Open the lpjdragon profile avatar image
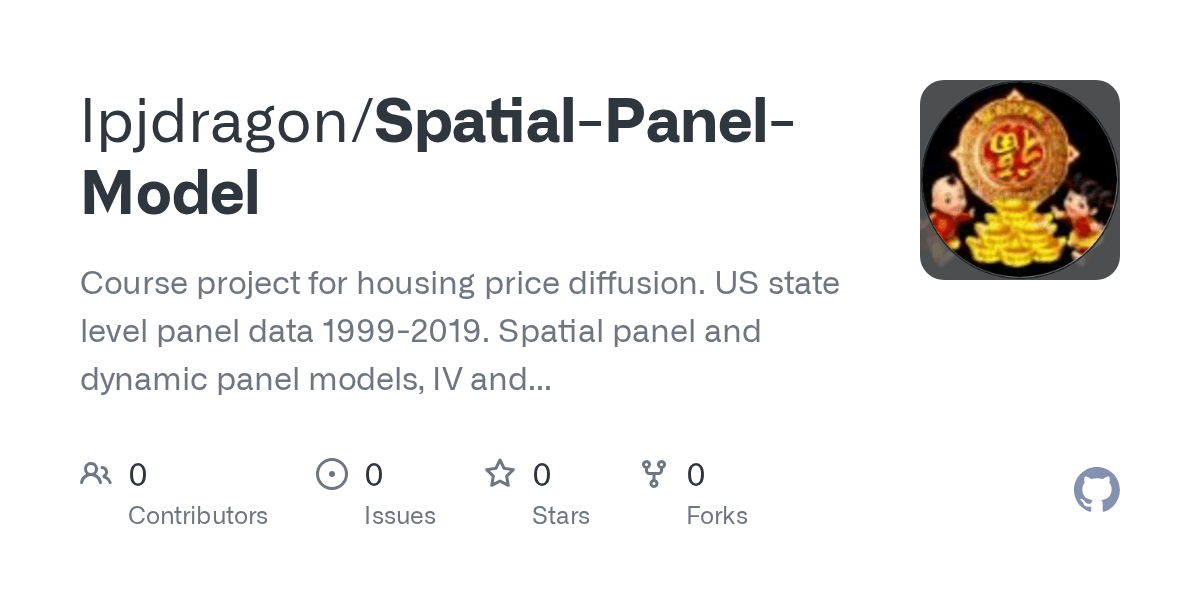Image resolution: width=1200 pixels, height=600 pixels. point(1019,180)
